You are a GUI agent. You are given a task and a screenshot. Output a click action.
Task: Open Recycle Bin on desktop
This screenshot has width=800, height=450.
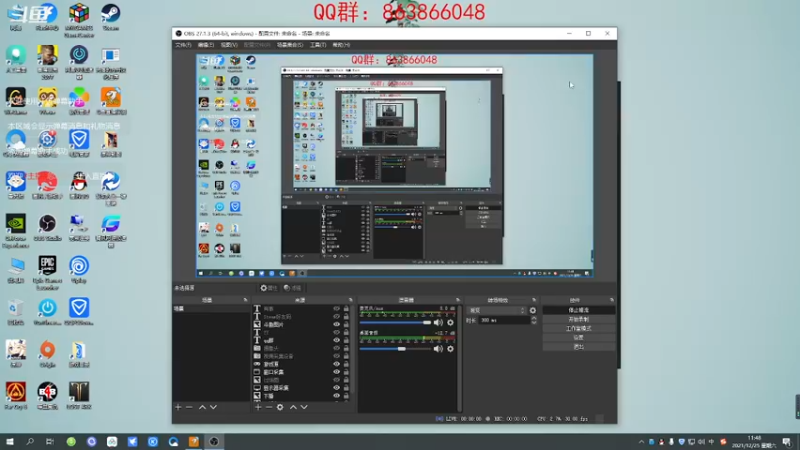tap(16, 311)
